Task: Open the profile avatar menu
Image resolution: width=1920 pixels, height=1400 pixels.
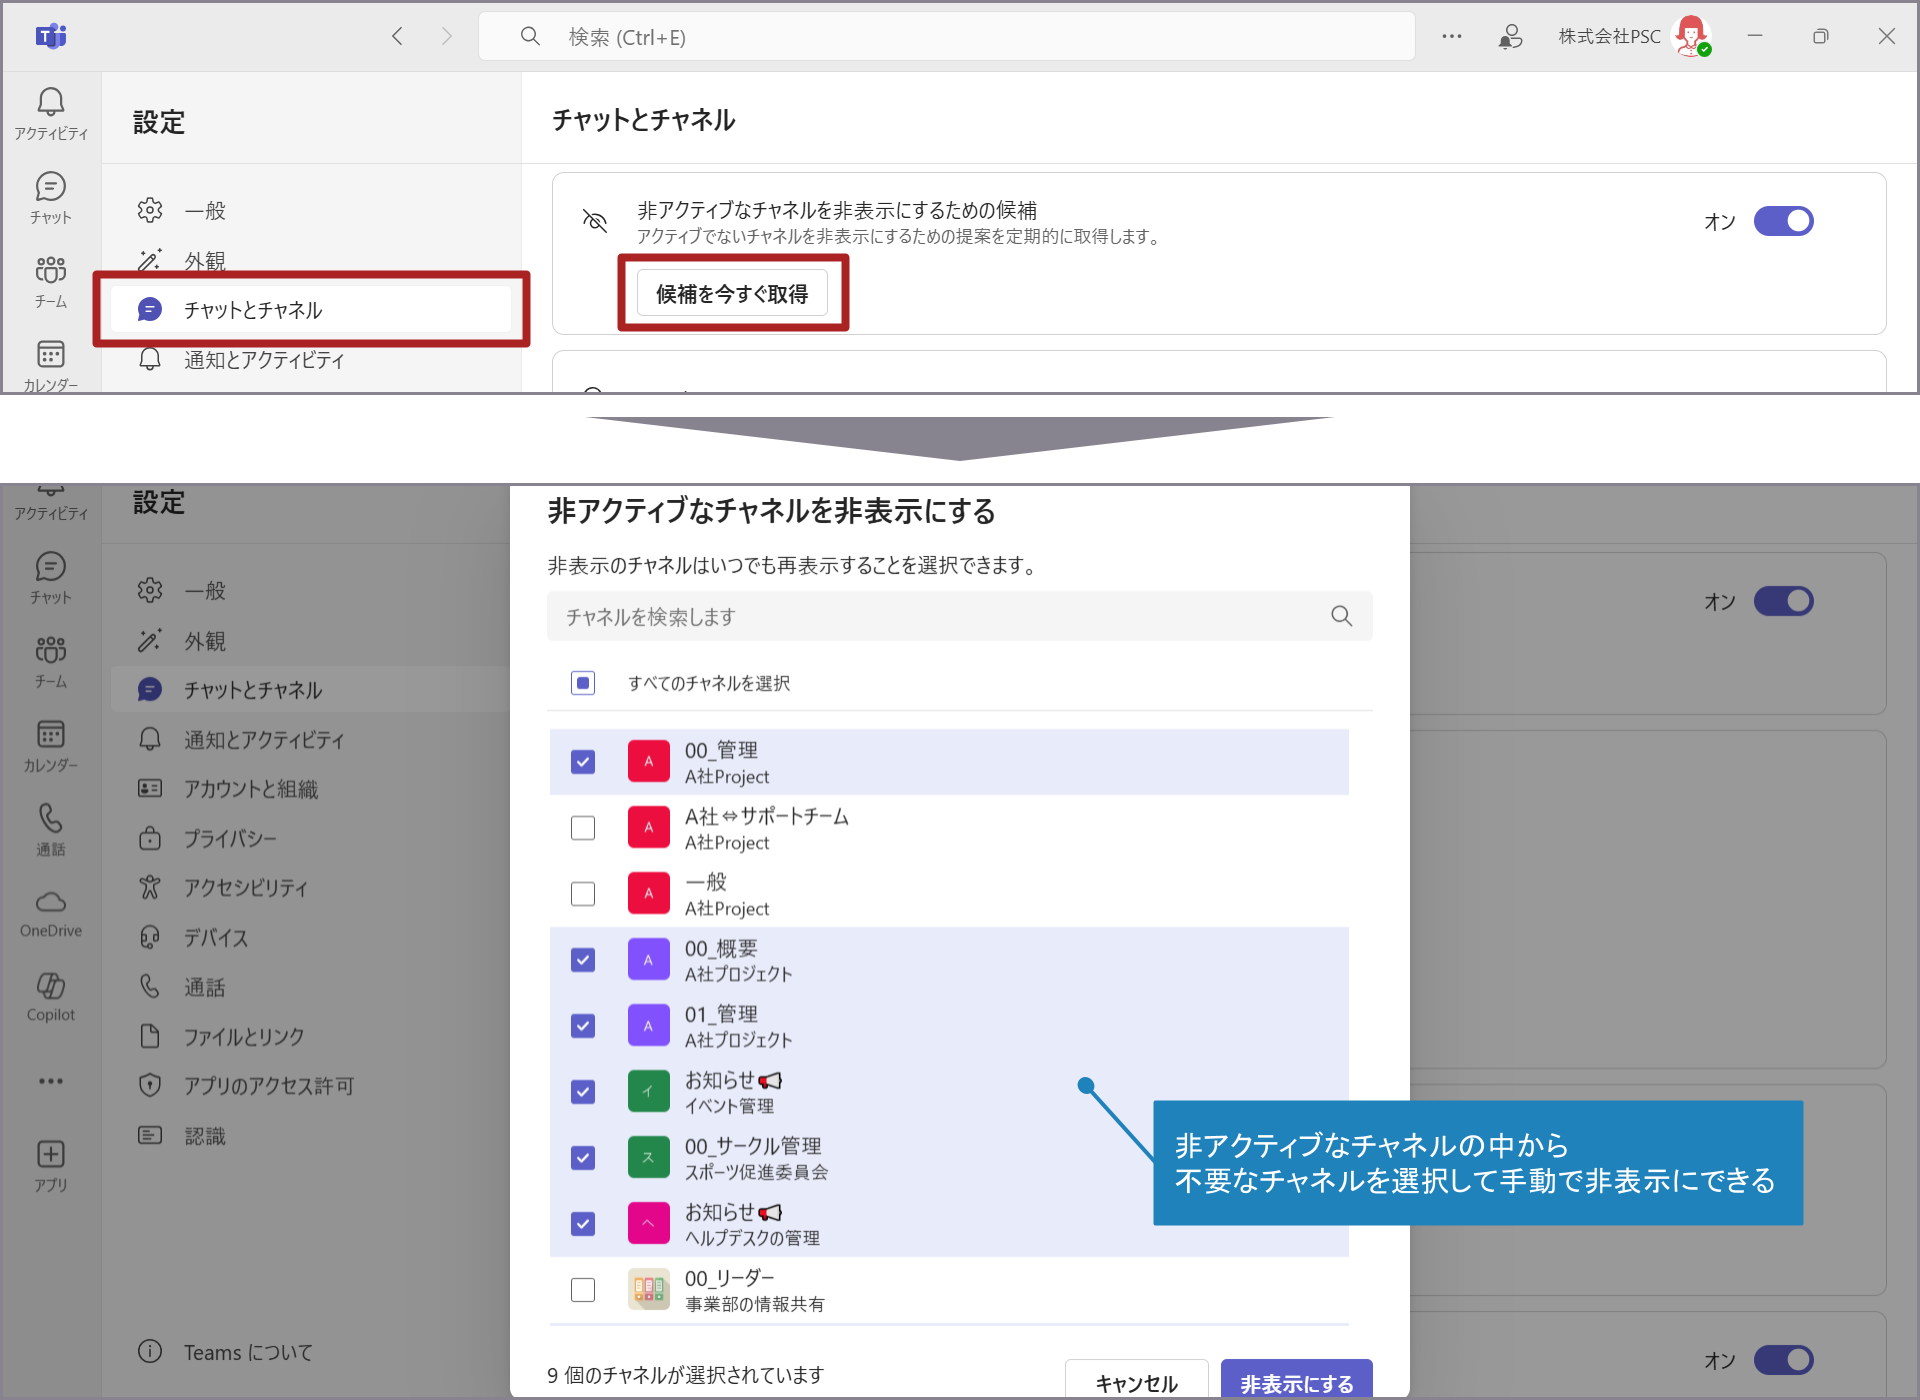Action: click(1692, 37)
